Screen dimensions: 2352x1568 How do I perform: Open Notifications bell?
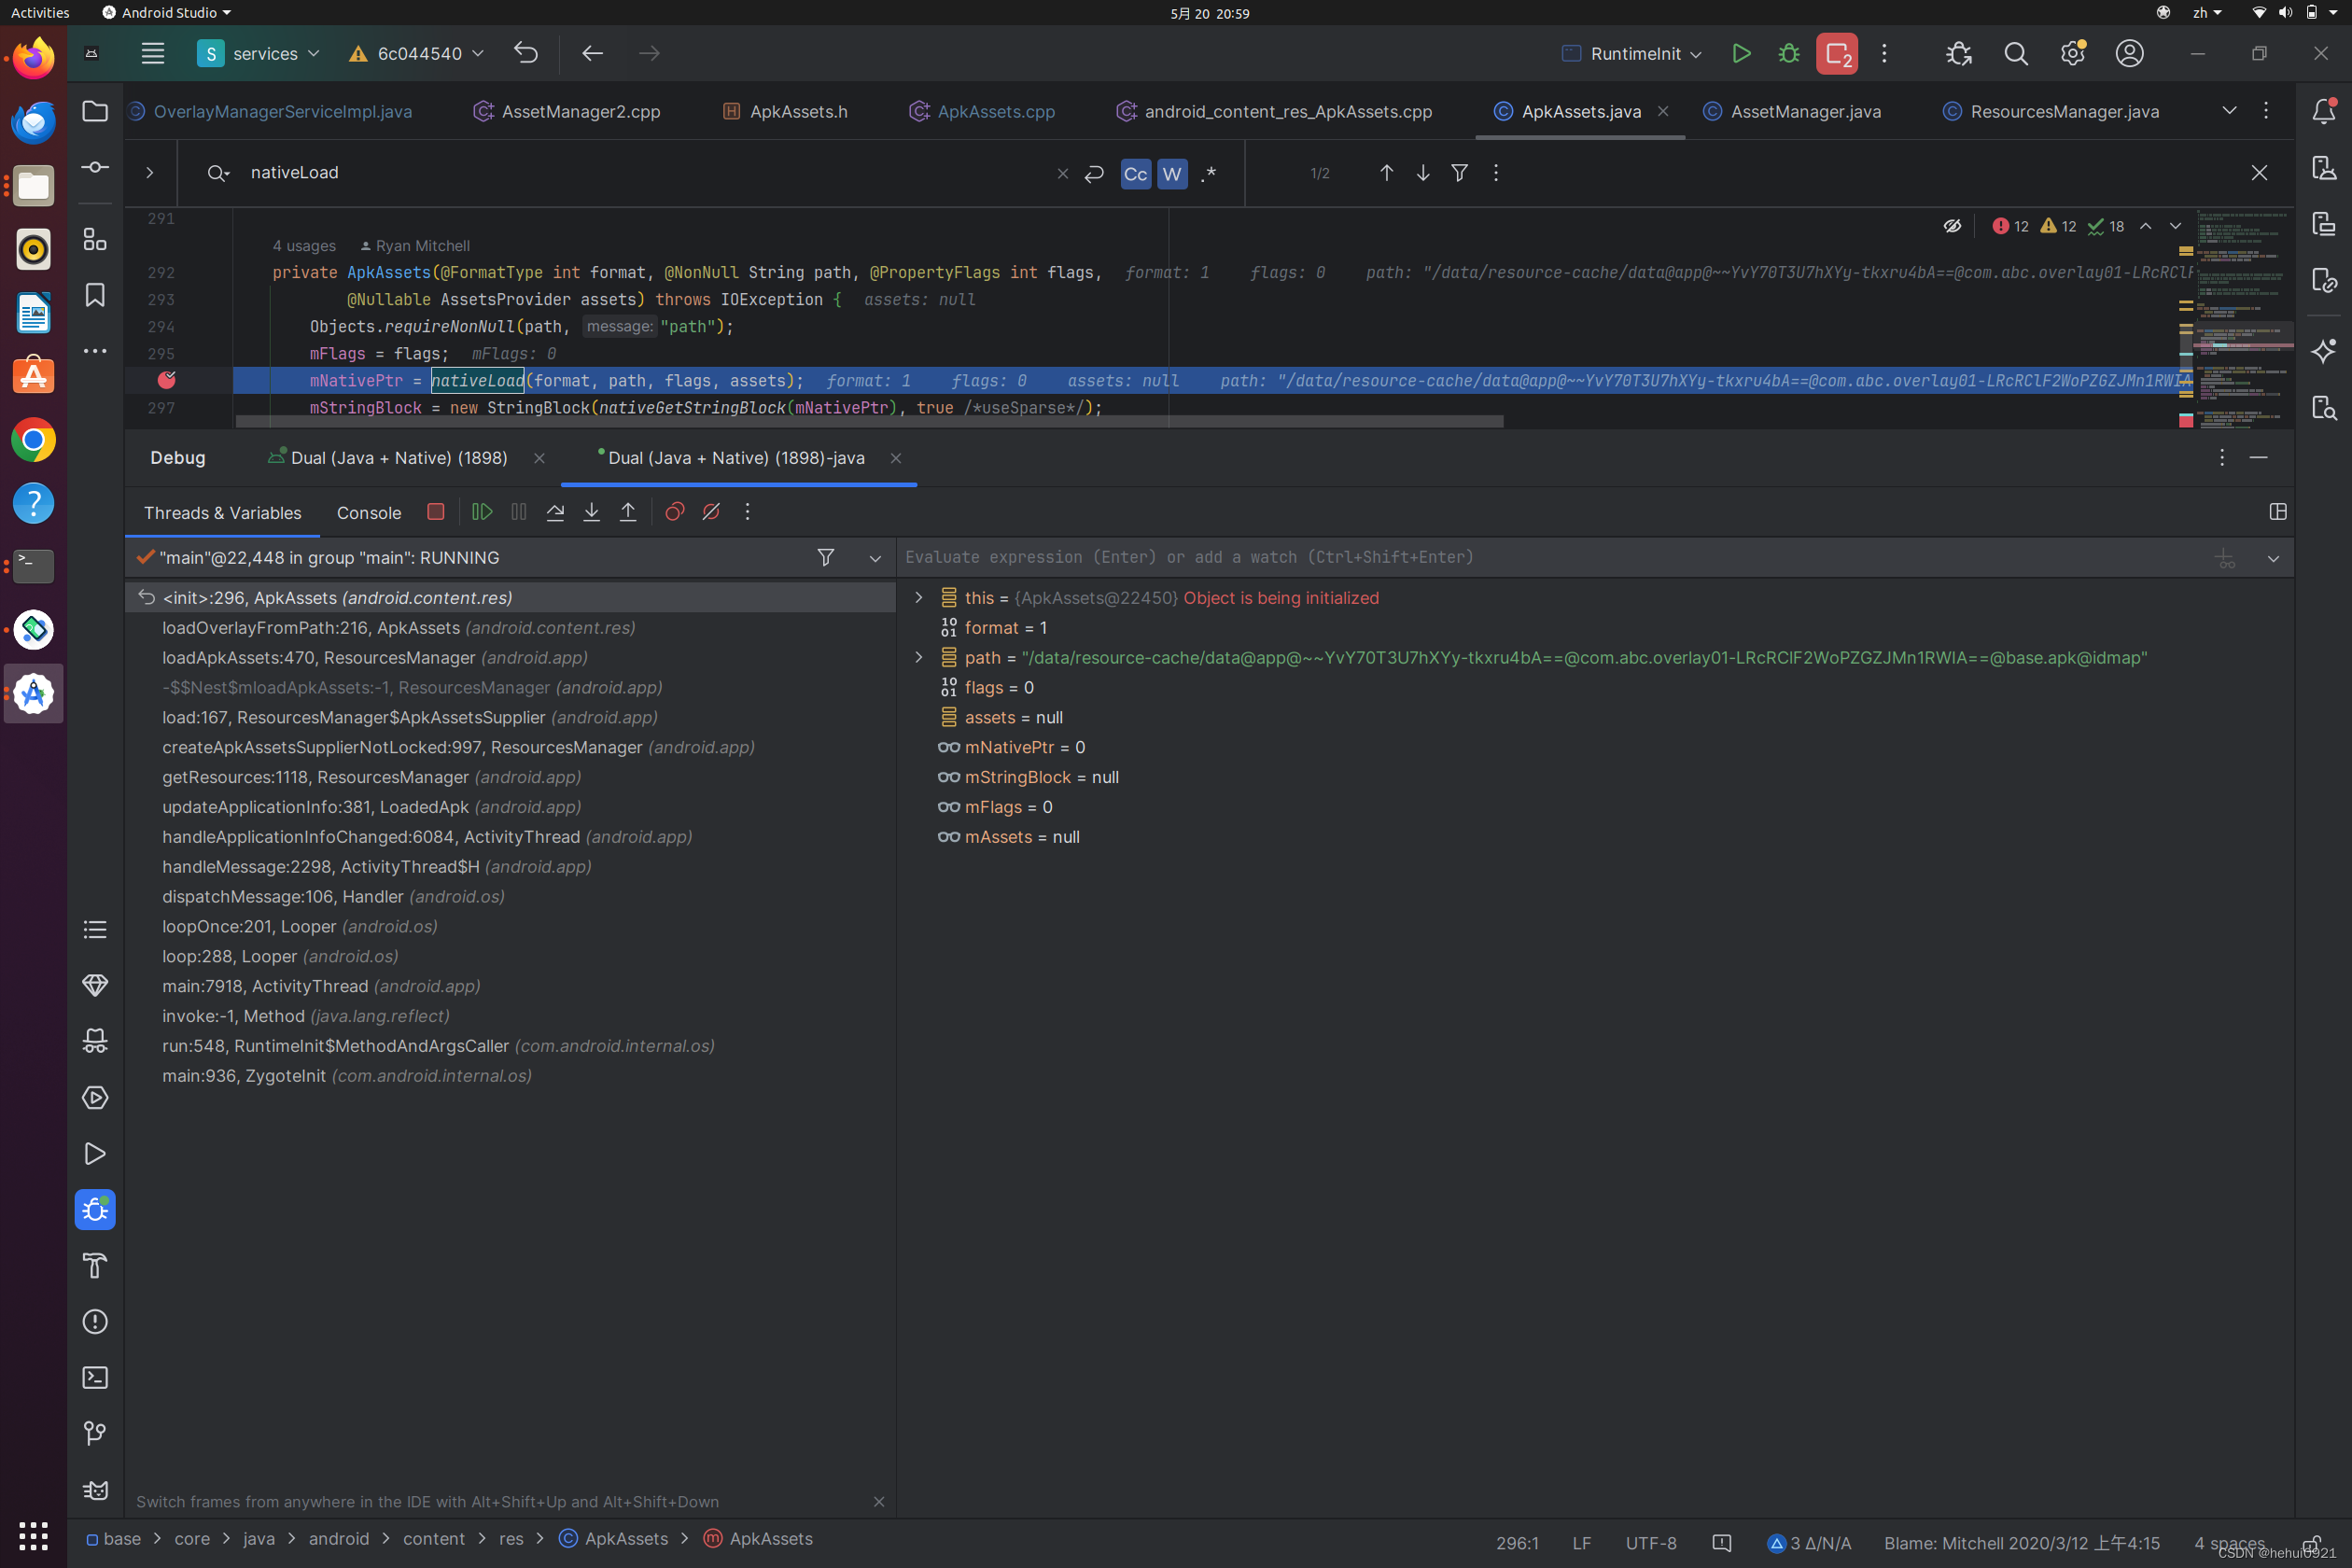(x=2324, y=111)
